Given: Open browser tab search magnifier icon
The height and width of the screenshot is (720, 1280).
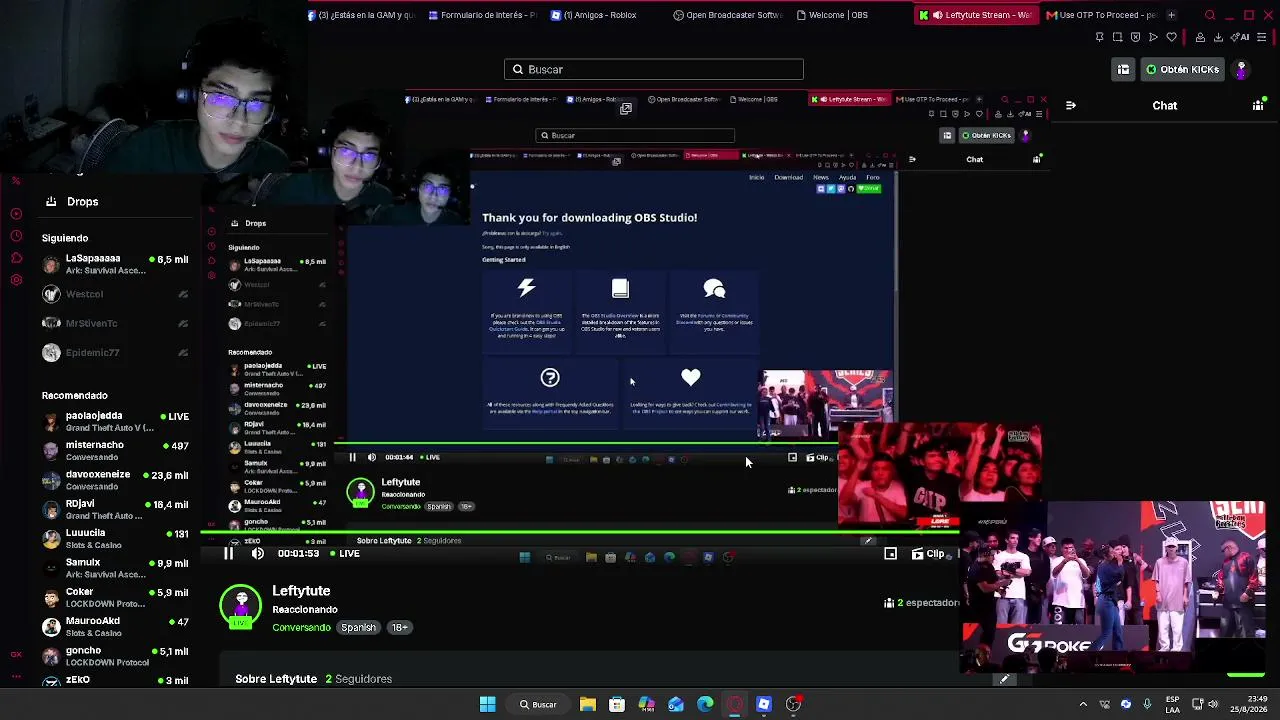Looking at the screenshot, I should pyautogui.click(x=1210, y=15).
